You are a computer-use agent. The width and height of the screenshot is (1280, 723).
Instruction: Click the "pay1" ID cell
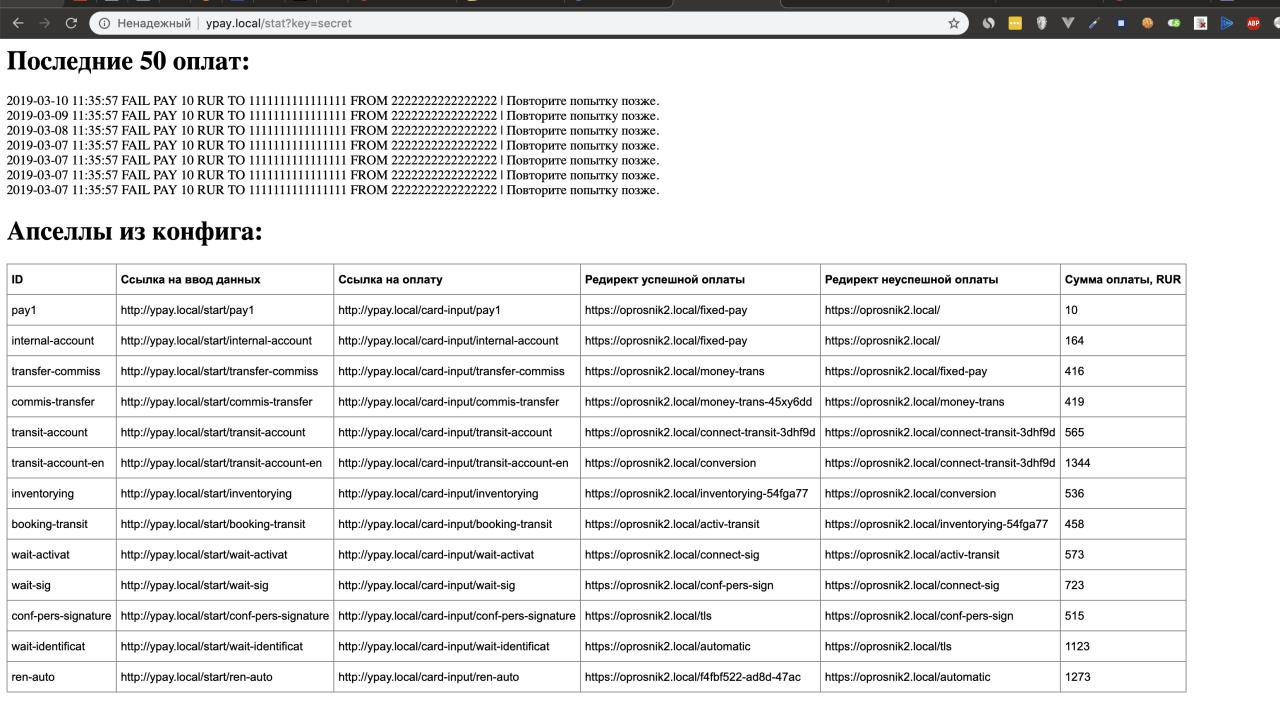[62, 310]
